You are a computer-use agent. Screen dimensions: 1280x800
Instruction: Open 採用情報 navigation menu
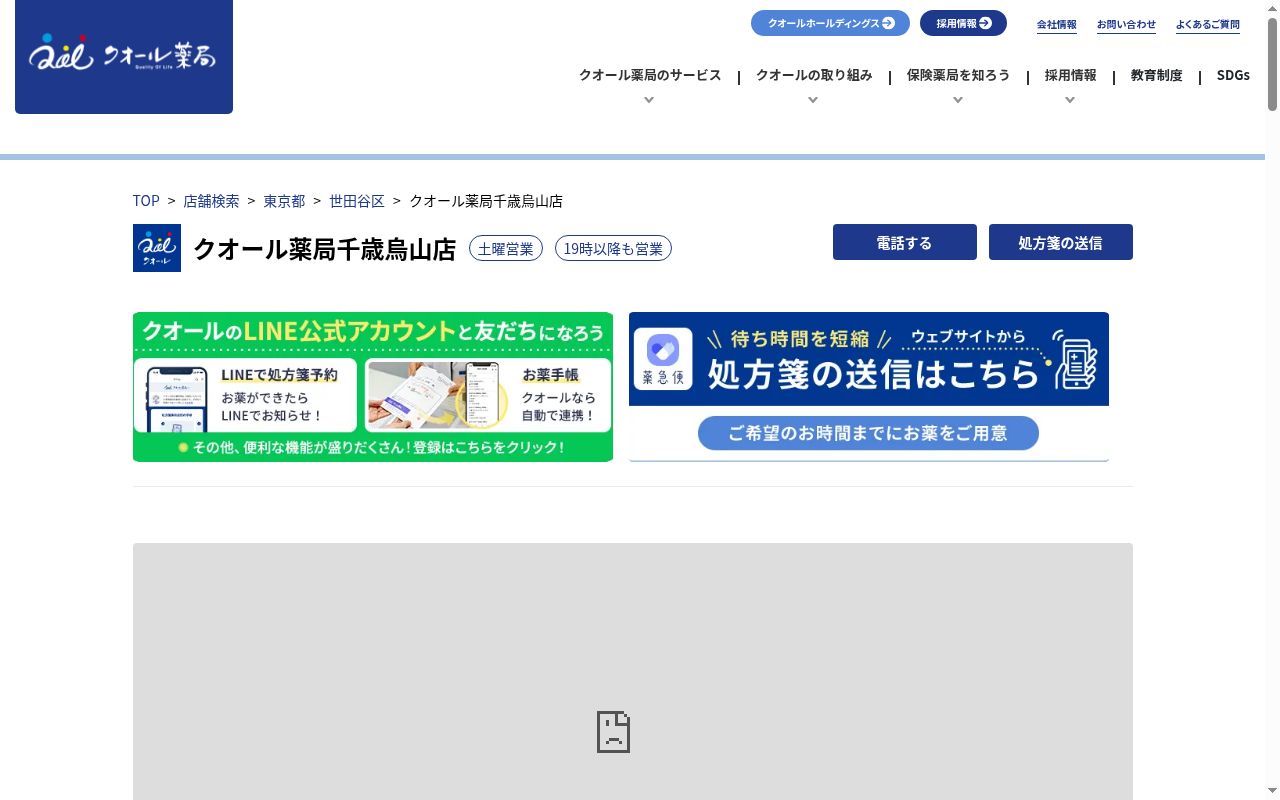1070,75
